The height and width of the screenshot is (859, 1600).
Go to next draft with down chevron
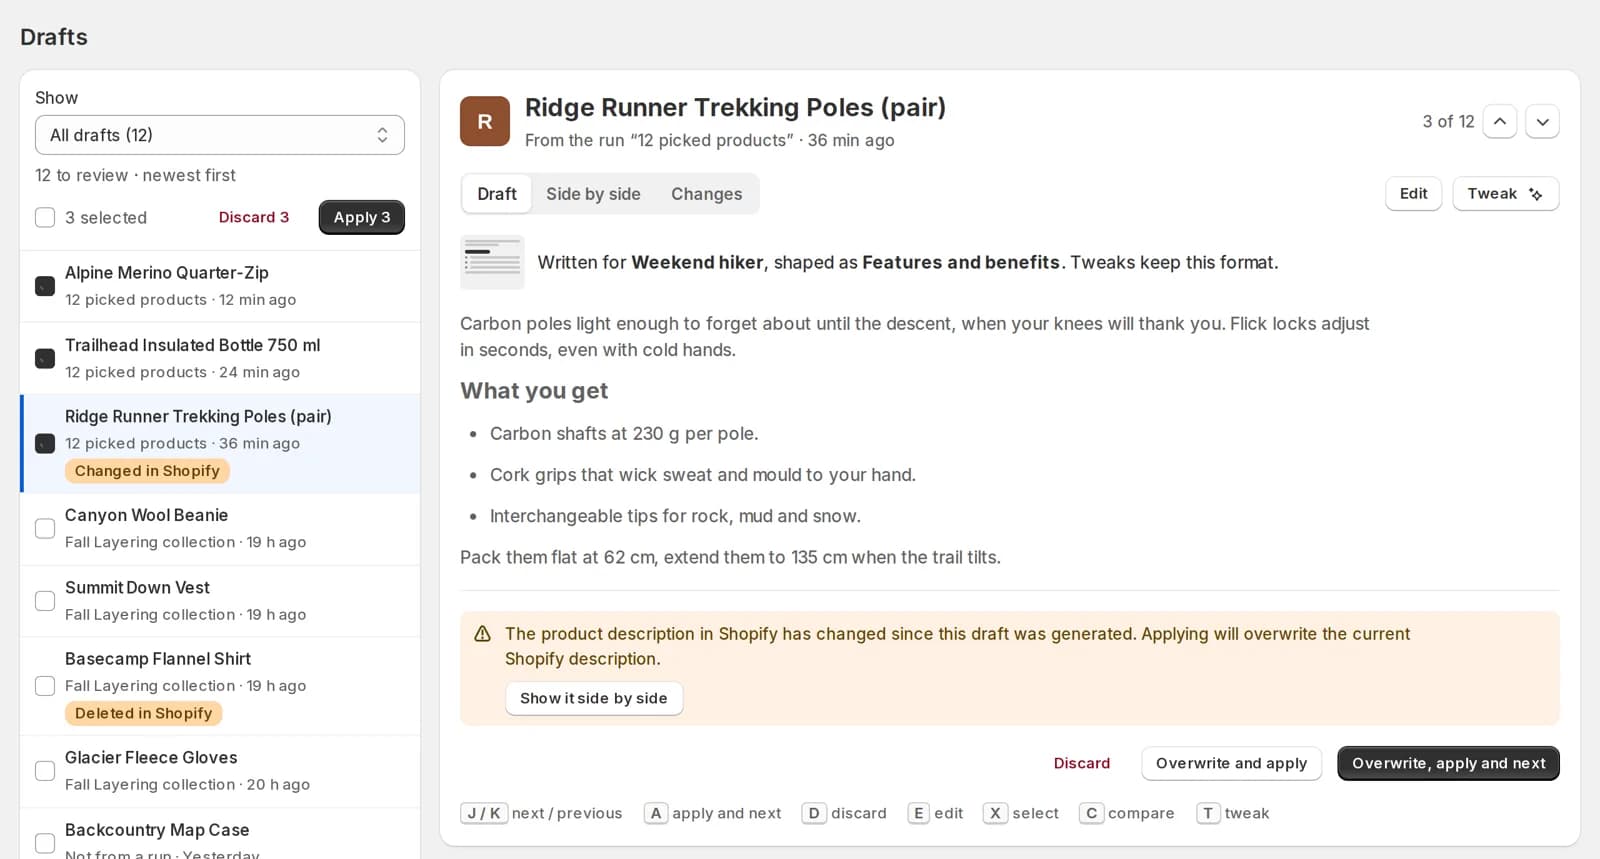pos(1543,121)
